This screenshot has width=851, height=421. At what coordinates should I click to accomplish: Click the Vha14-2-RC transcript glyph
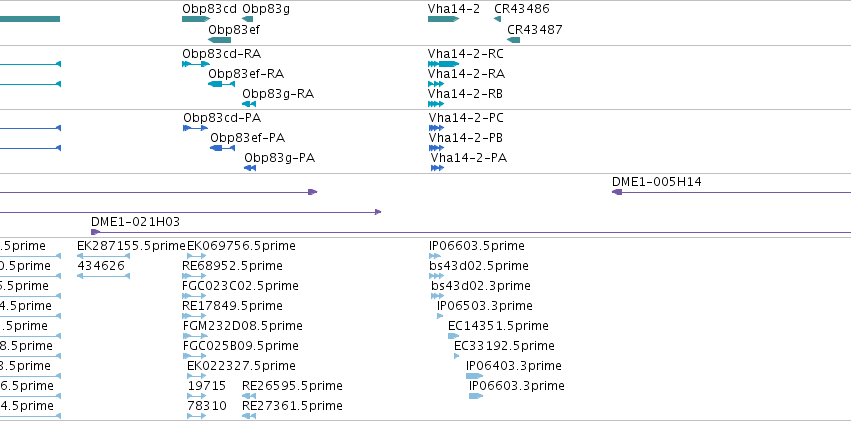443,64
